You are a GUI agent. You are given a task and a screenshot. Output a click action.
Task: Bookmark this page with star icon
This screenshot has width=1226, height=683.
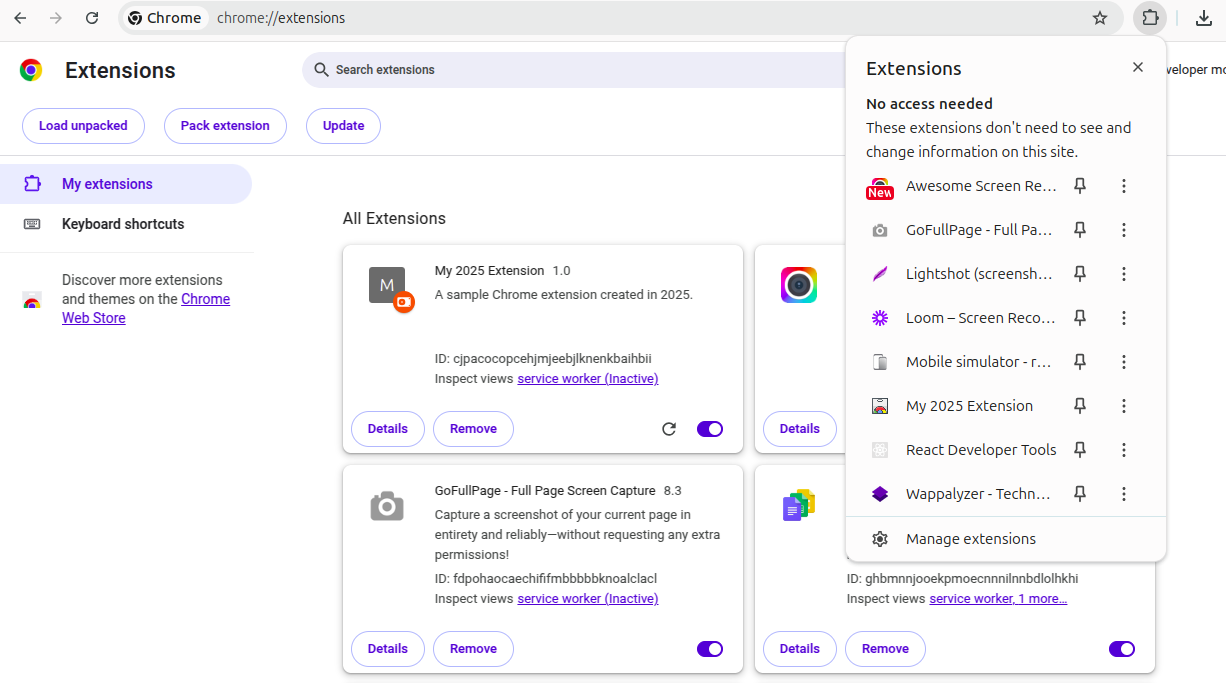click(x=1100, y=18)
